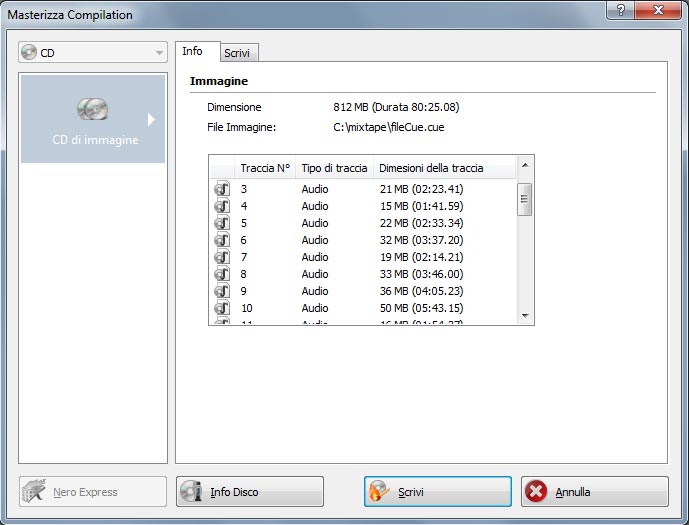Click track number 3 in the list
The width and height of the screenshot is (689, 525).
[x=244, y=189]
